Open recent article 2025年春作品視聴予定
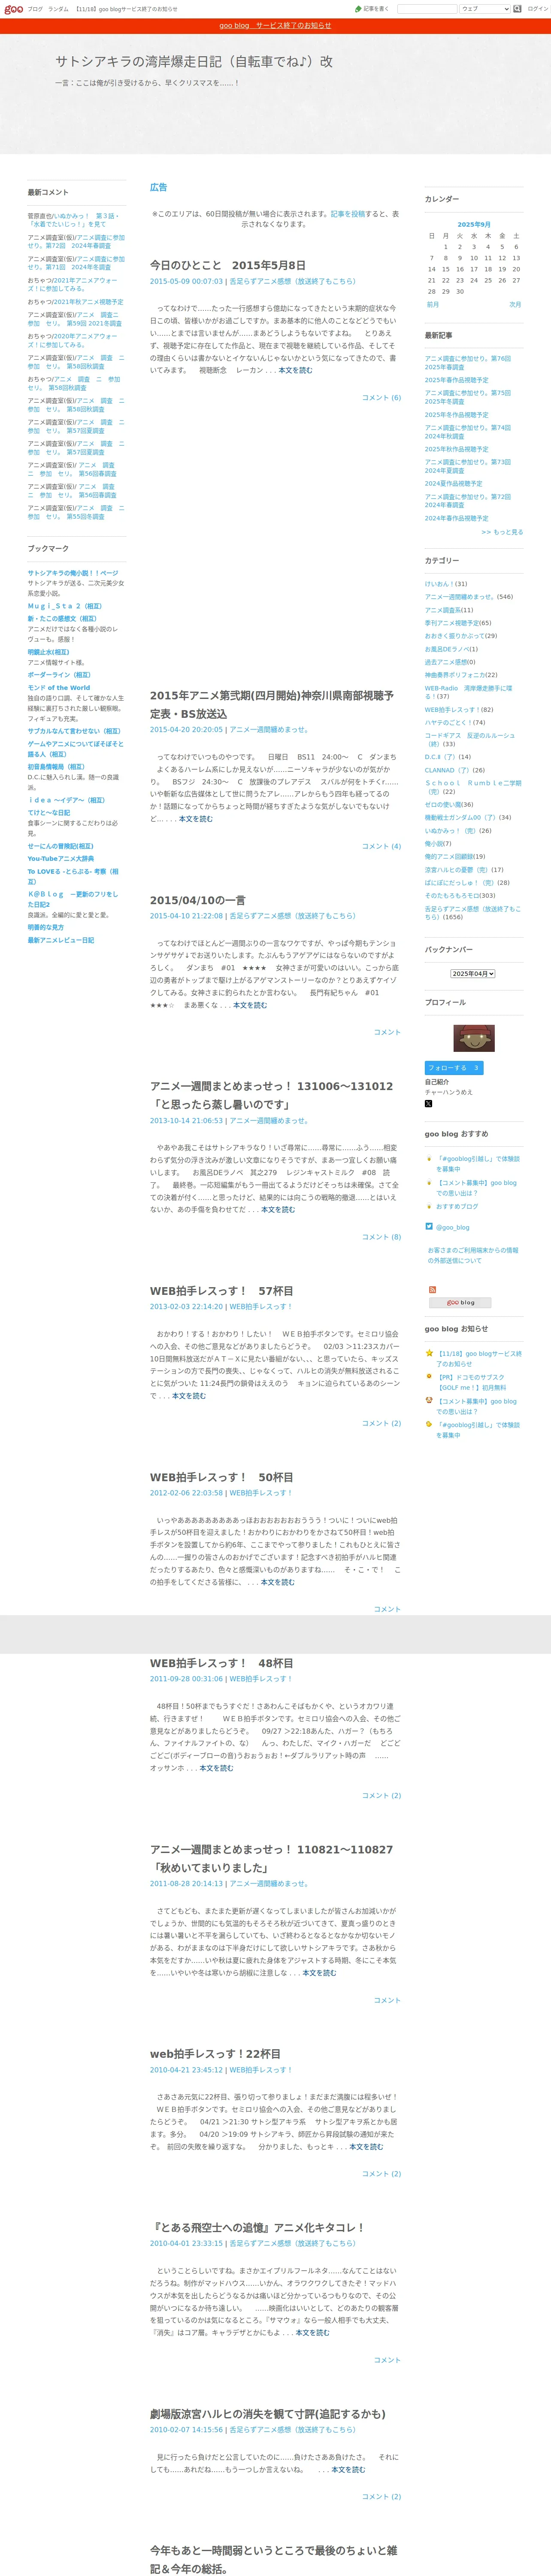The height and width of the screenshot is (2576, 551). pyautogui.click(x=456, y=380)
